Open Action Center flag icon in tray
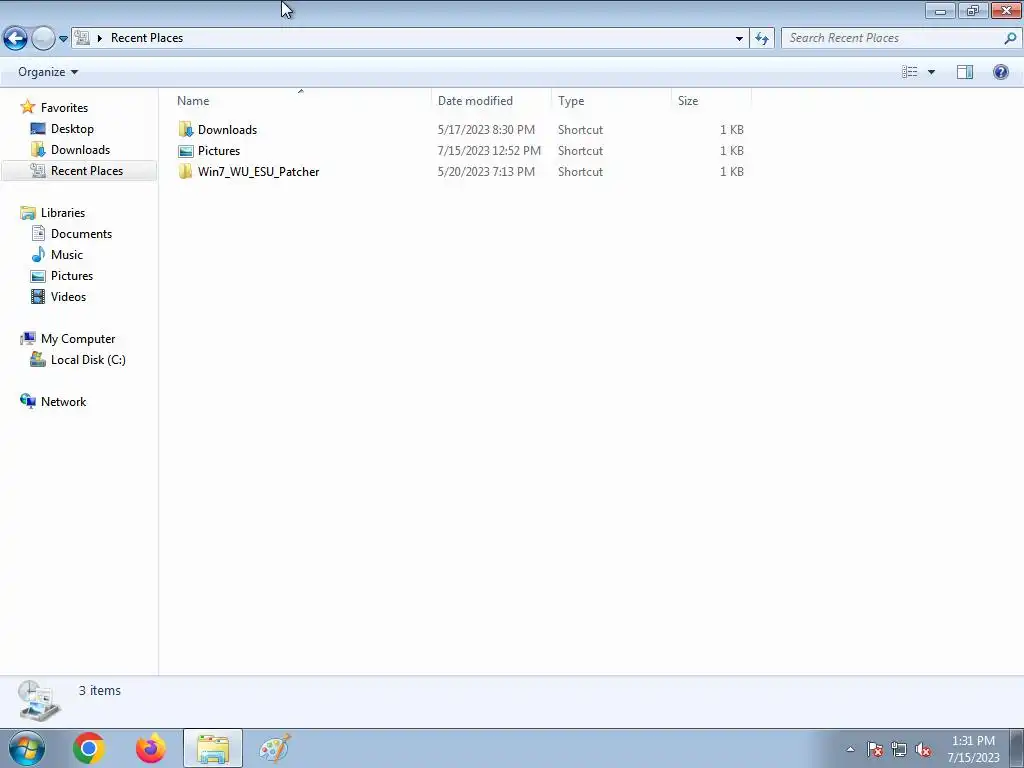 874,749
